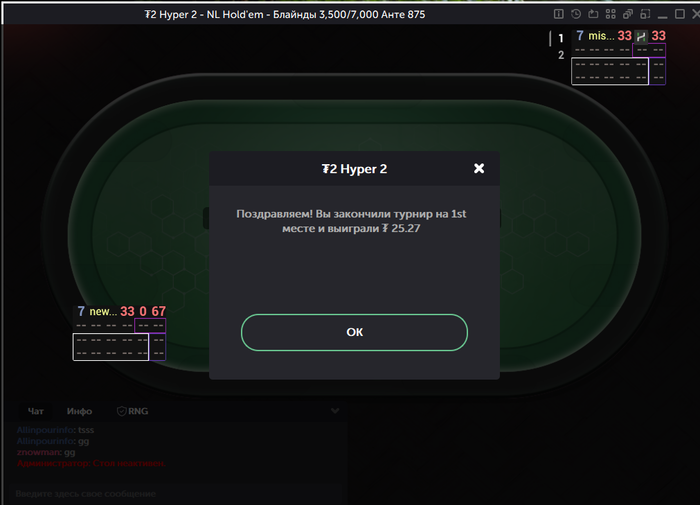Switch to the Чат tab
Viewport: 700px width, 505px height.
[x=36, y=411]
